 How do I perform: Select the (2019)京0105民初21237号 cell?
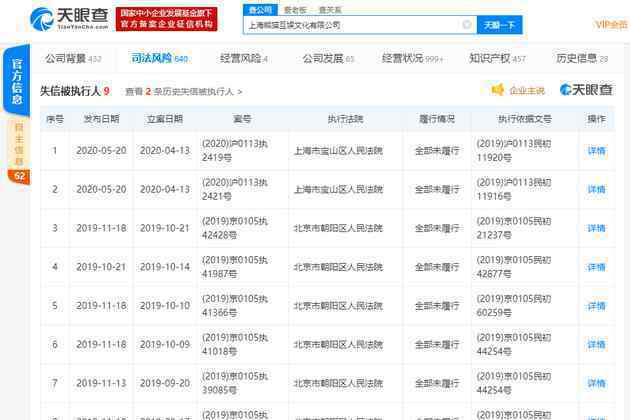pos(514,228)
